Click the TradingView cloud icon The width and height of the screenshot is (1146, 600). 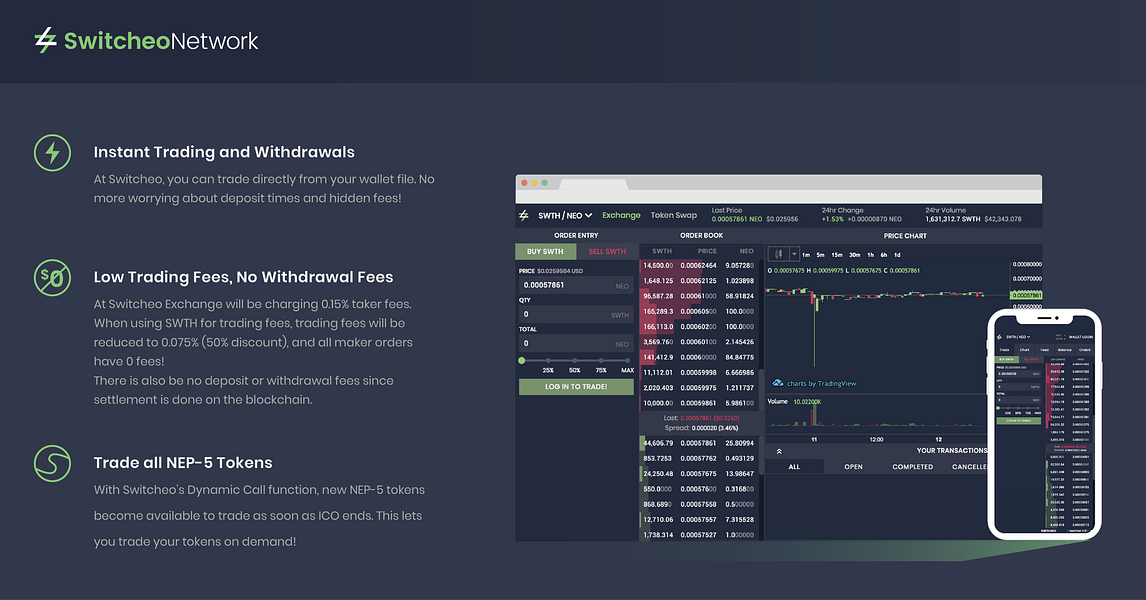(778, 383)
